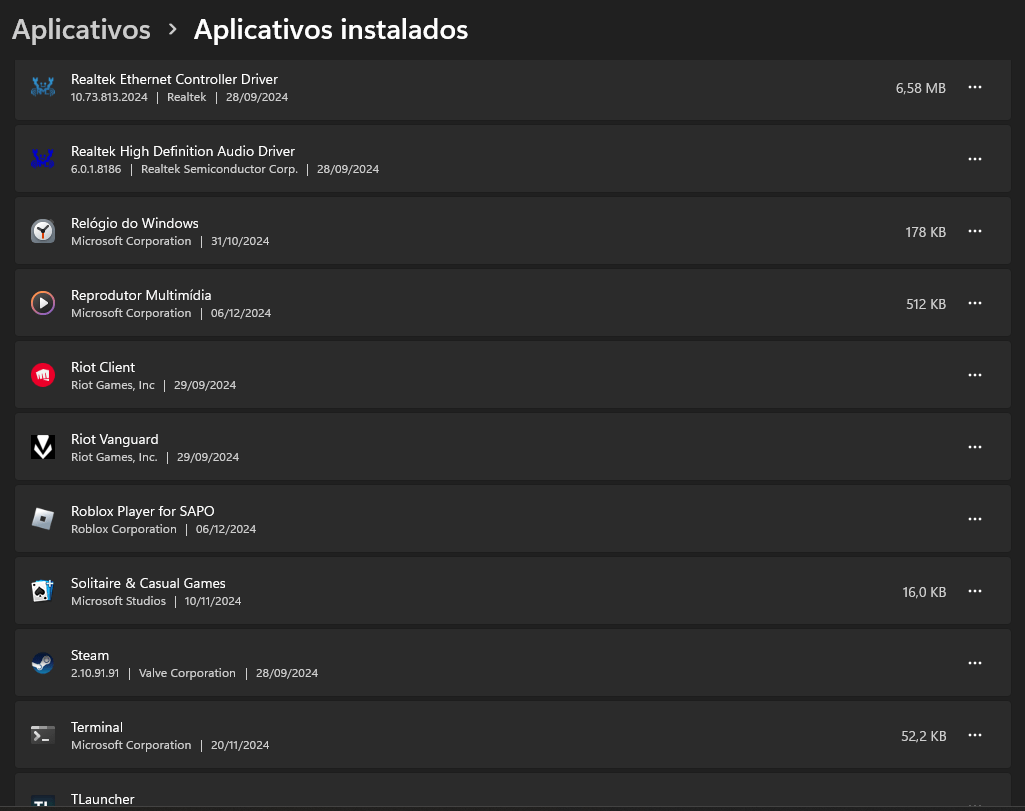Open more options for Roblox Player for SAPO
This screenshot has height=811, width=1025.
point(975,519)
